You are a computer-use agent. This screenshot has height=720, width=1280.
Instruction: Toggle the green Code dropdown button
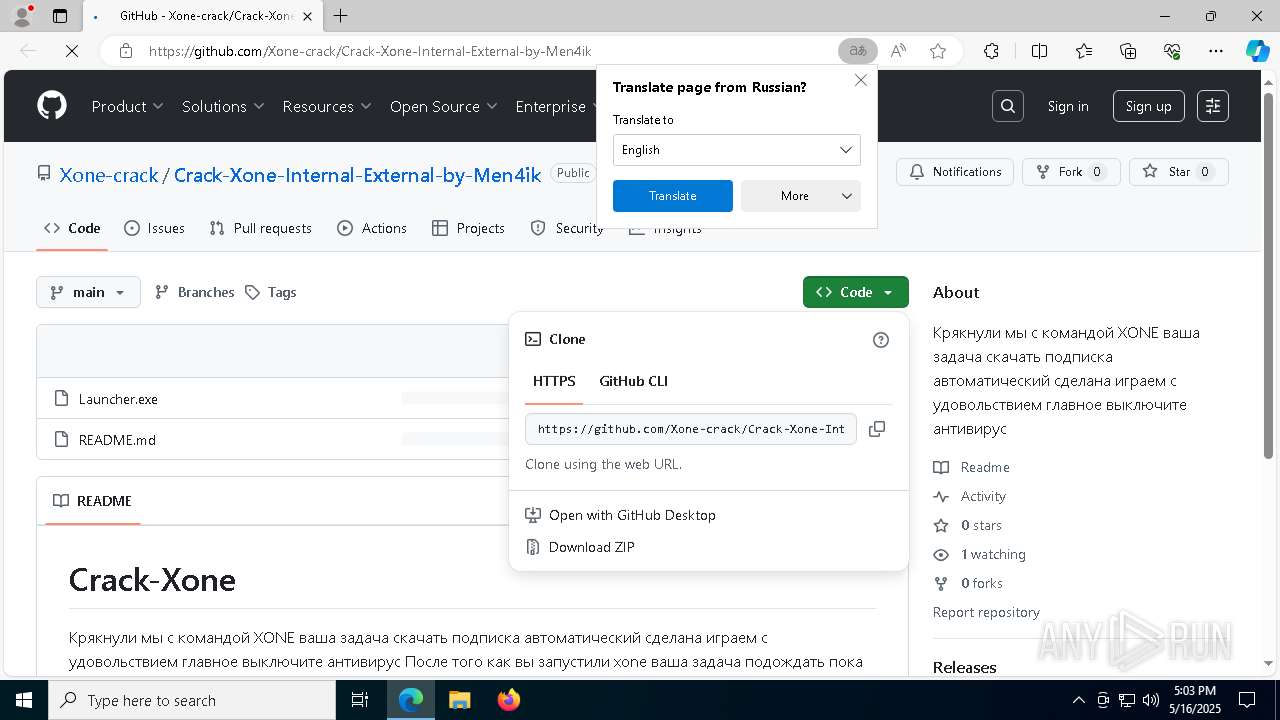856,292
